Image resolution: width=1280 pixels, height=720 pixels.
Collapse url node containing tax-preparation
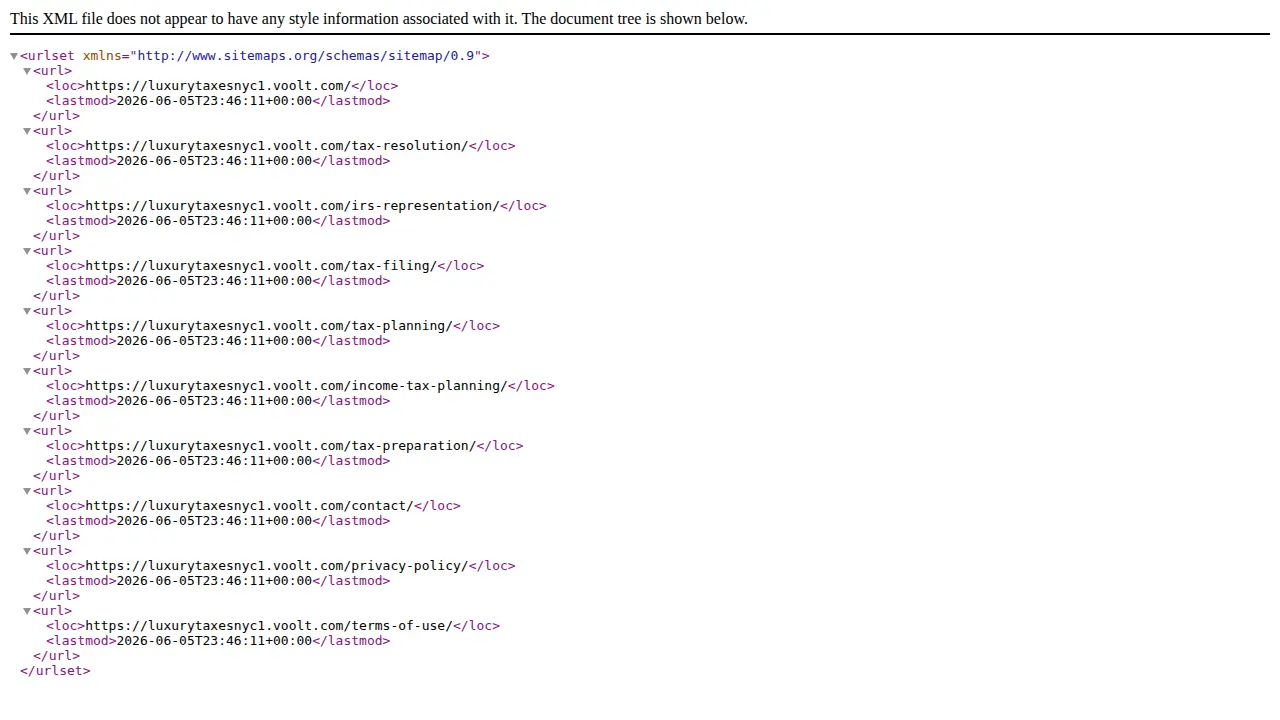click(x=27, y=431)
